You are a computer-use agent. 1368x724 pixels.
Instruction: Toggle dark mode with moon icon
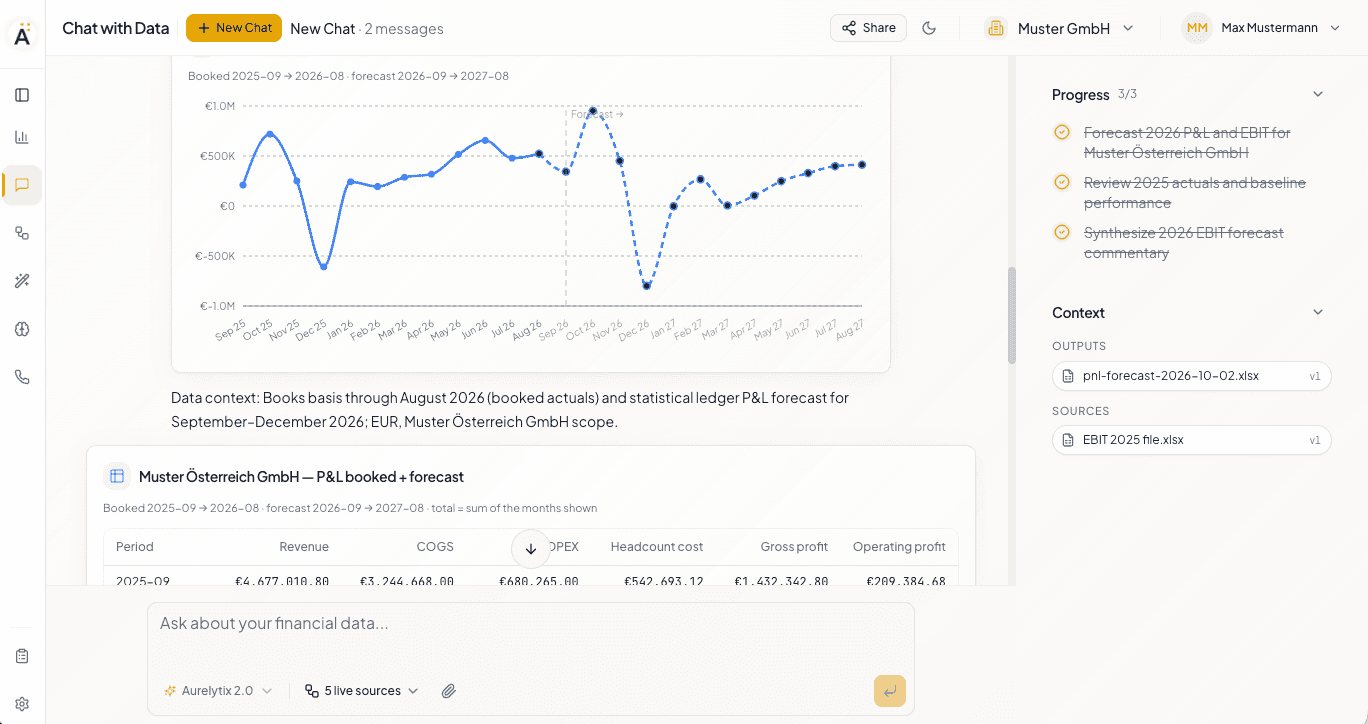tap(929, 28)
